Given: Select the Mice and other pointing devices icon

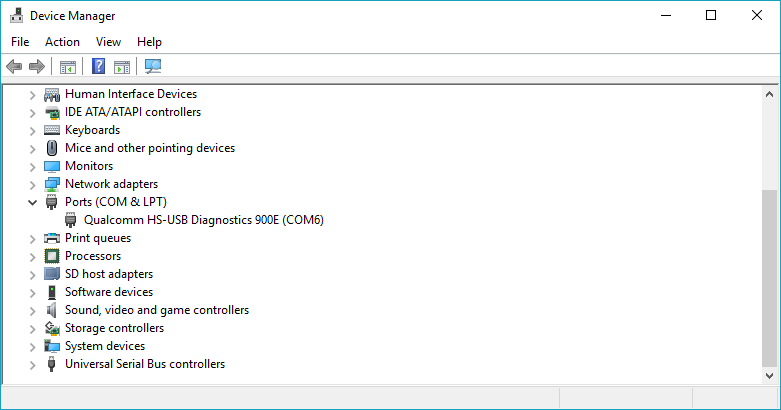Looking at the screenshot, I should point(52,148).
